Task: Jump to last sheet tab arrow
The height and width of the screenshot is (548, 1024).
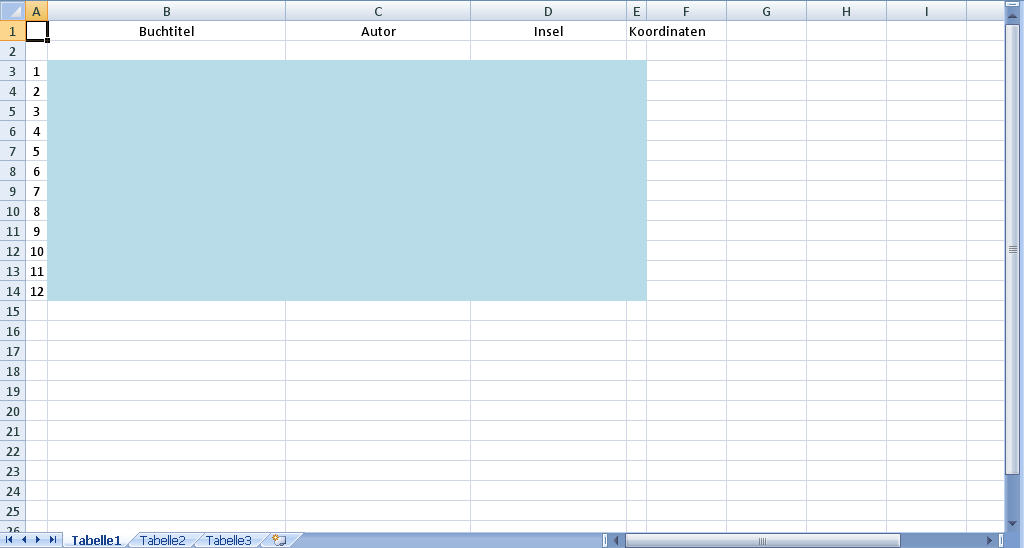Action: tap(53, 540)
